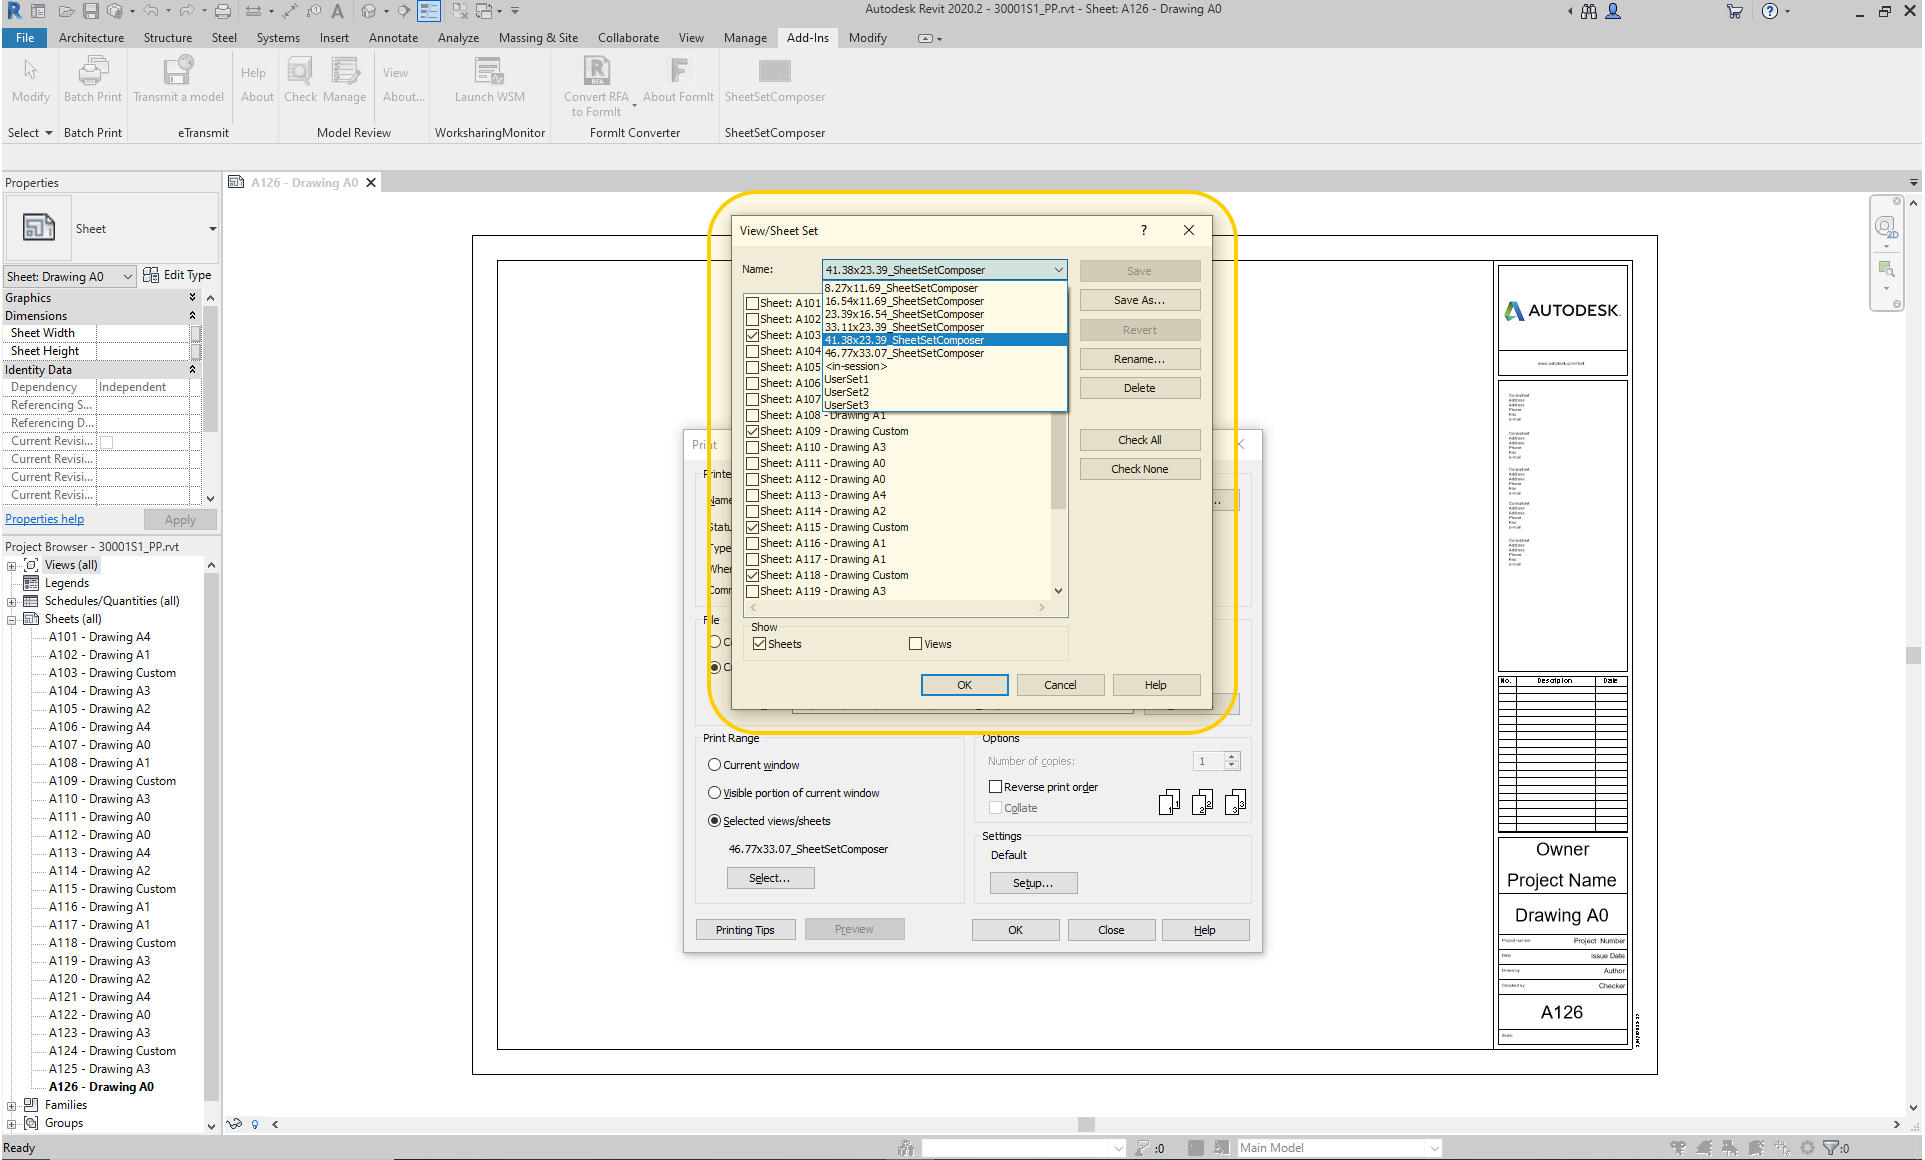Open the Sheet: Drawing A0 instance dropdown

tap(128, 277)
